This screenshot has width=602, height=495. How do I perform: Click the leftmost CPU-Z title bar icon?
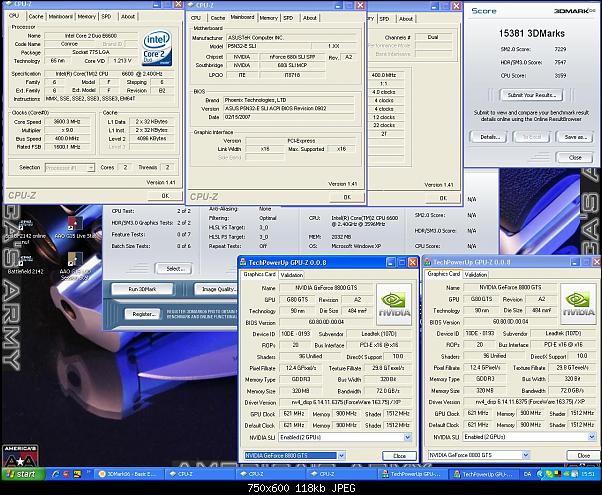click(x=9, y=4)
